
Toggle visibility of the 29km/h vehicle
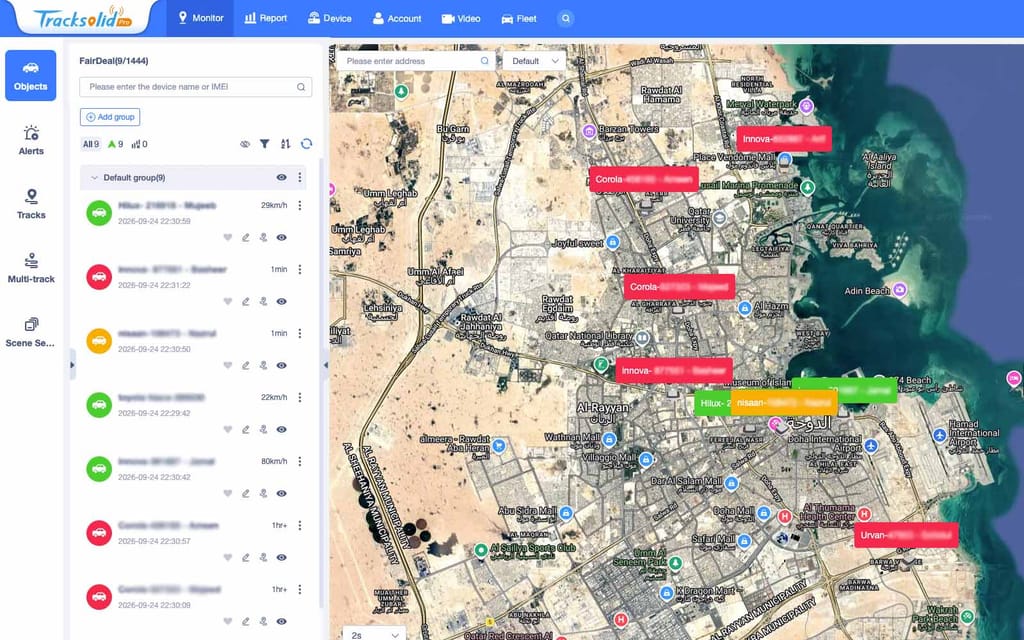[x=281, y=238]
